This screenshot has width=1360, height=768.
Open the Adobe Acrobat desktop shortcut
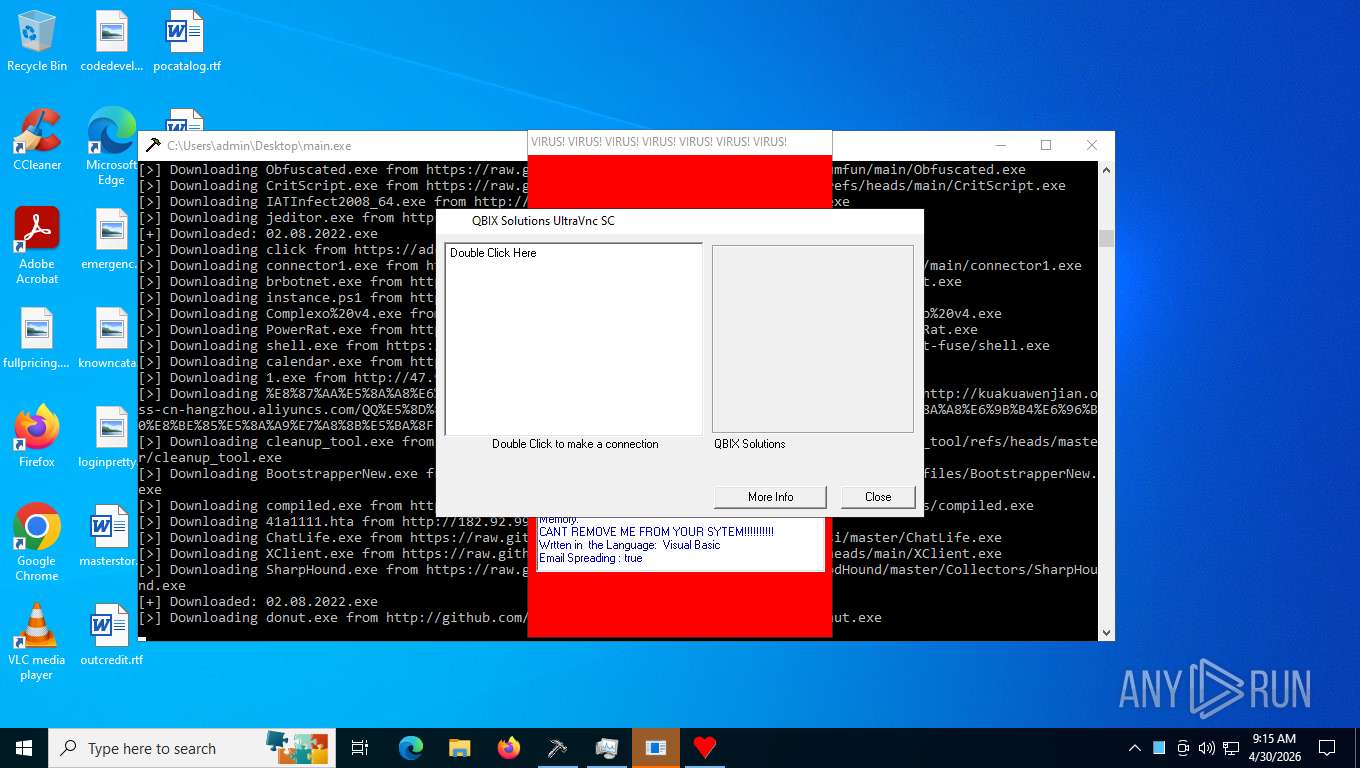[x=37, y=245]
